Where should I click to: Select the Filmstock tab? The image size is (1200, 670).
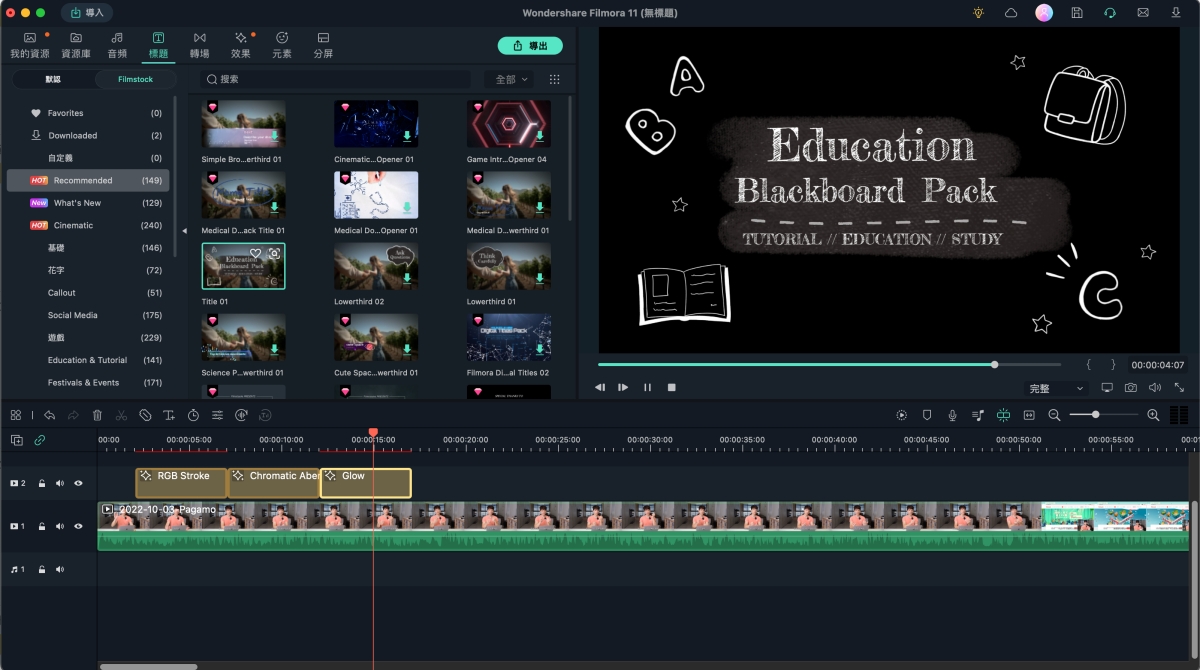[135, 79]
